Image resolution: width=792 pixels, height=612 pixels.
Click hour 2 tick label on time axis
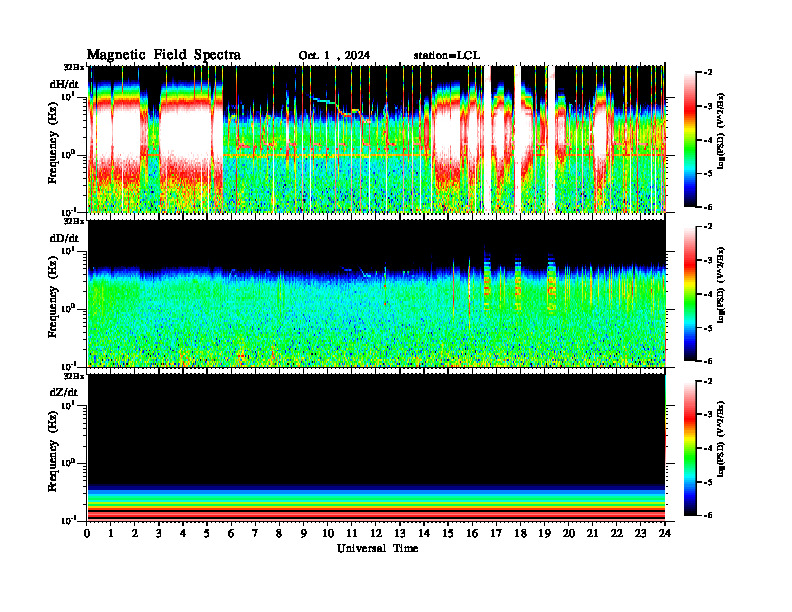135,533
